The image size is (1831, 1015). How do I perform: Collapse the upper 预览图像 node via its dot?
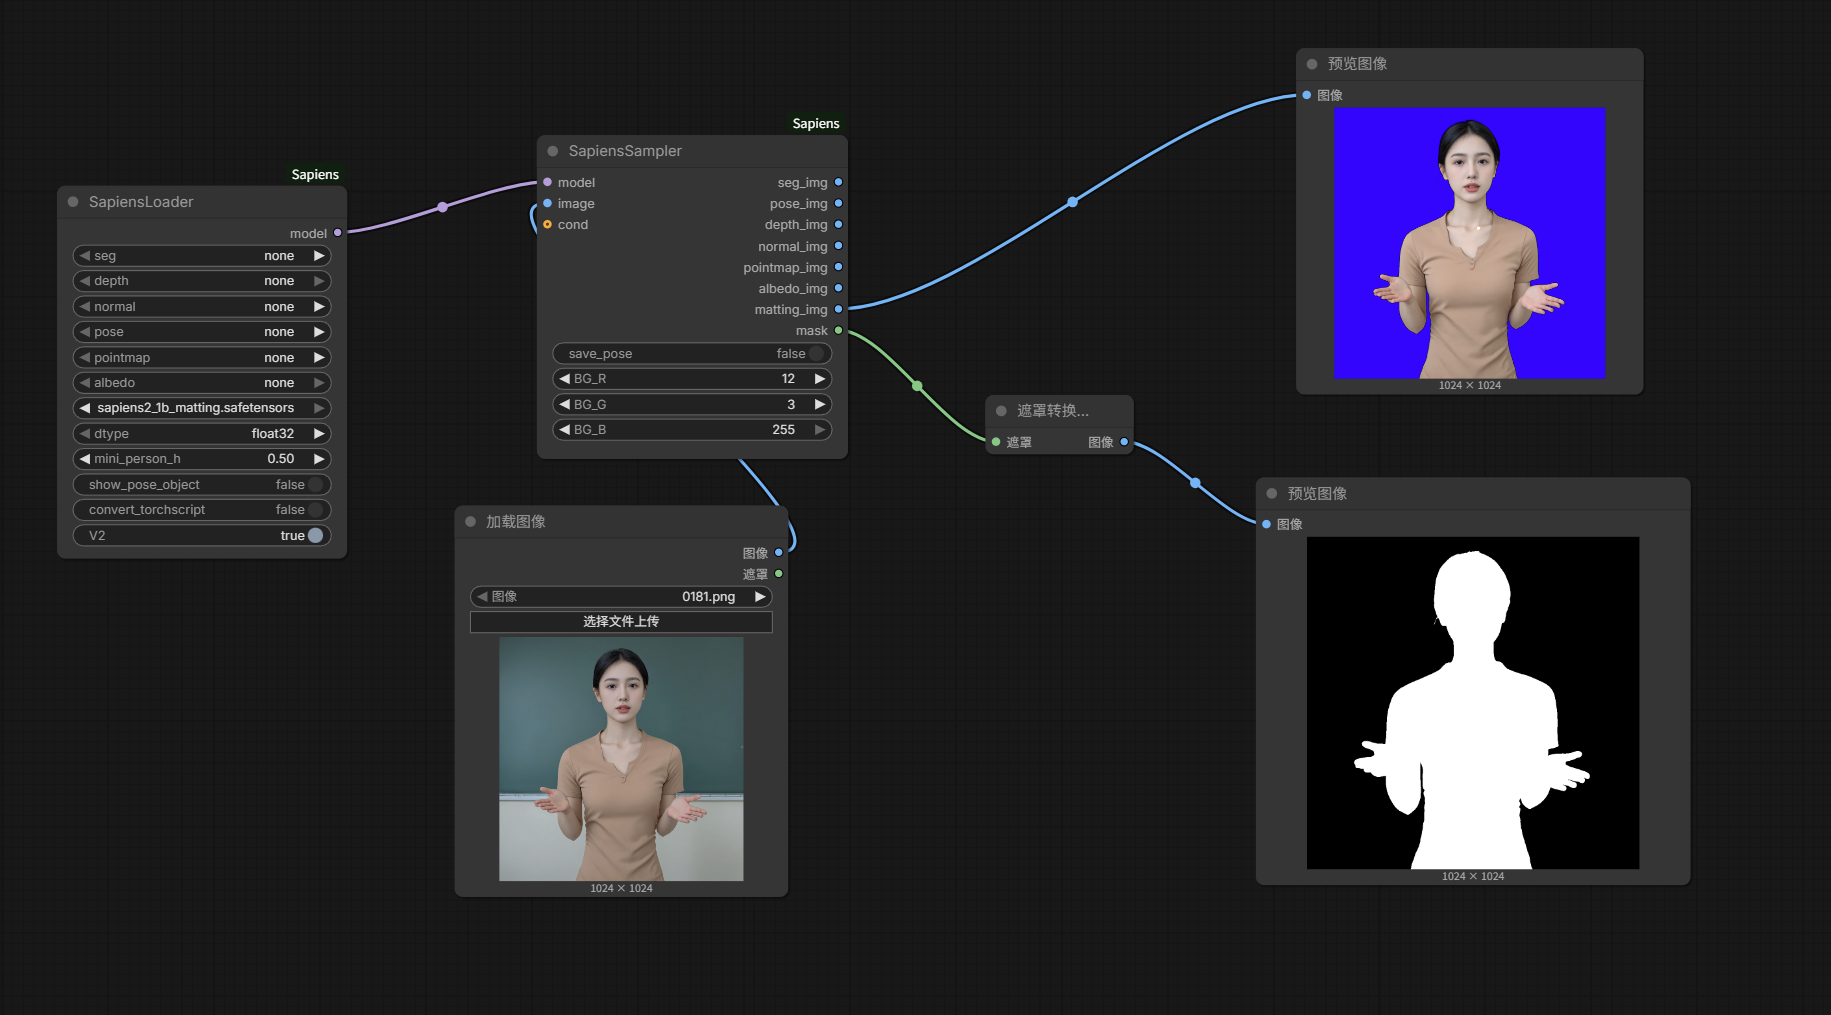click(1312, 64)
